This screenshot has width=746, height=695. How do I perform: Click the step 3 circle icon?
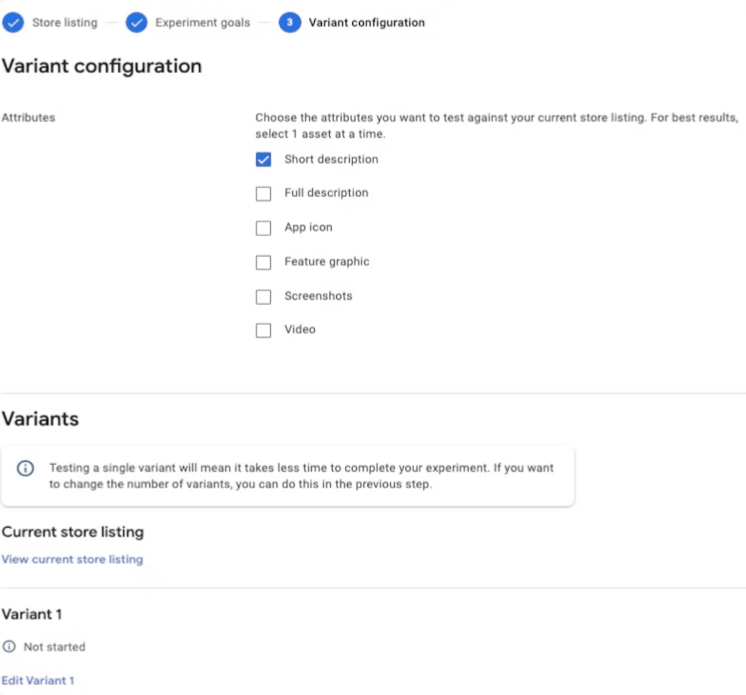click(x=290, y=22)
